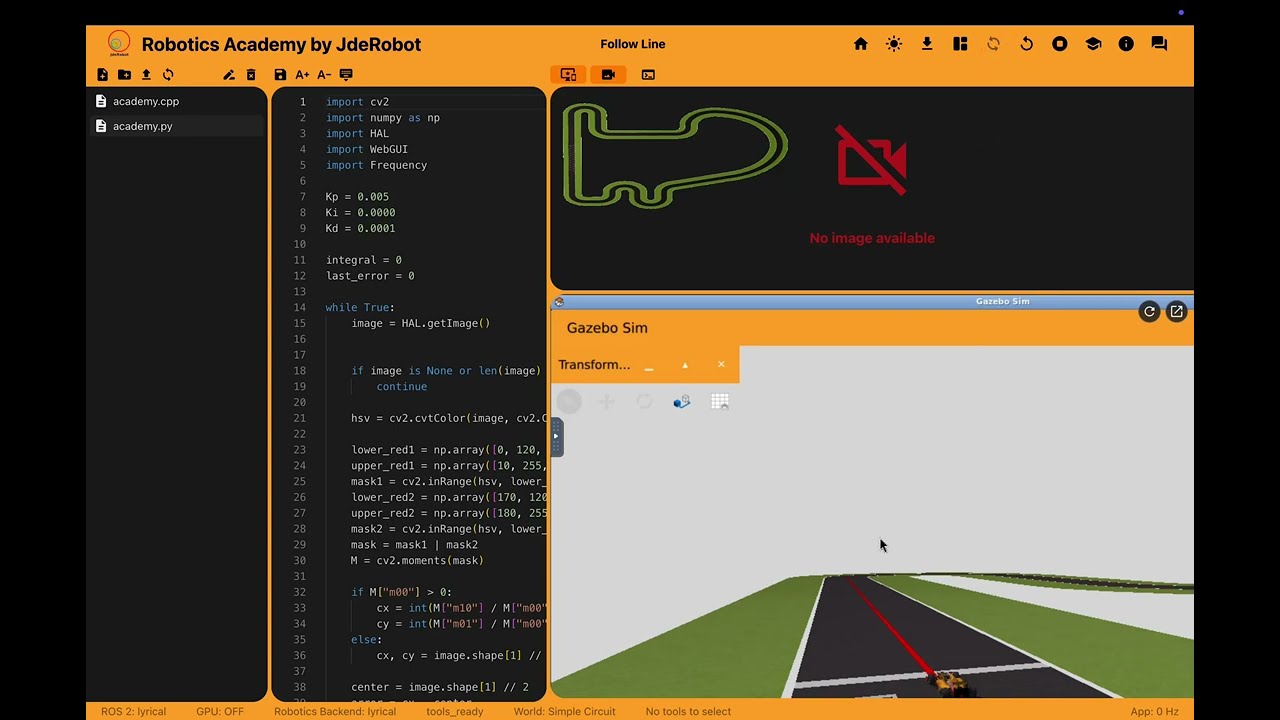
Task: Open academy.cpp file
Action: [x=177, y=101]
